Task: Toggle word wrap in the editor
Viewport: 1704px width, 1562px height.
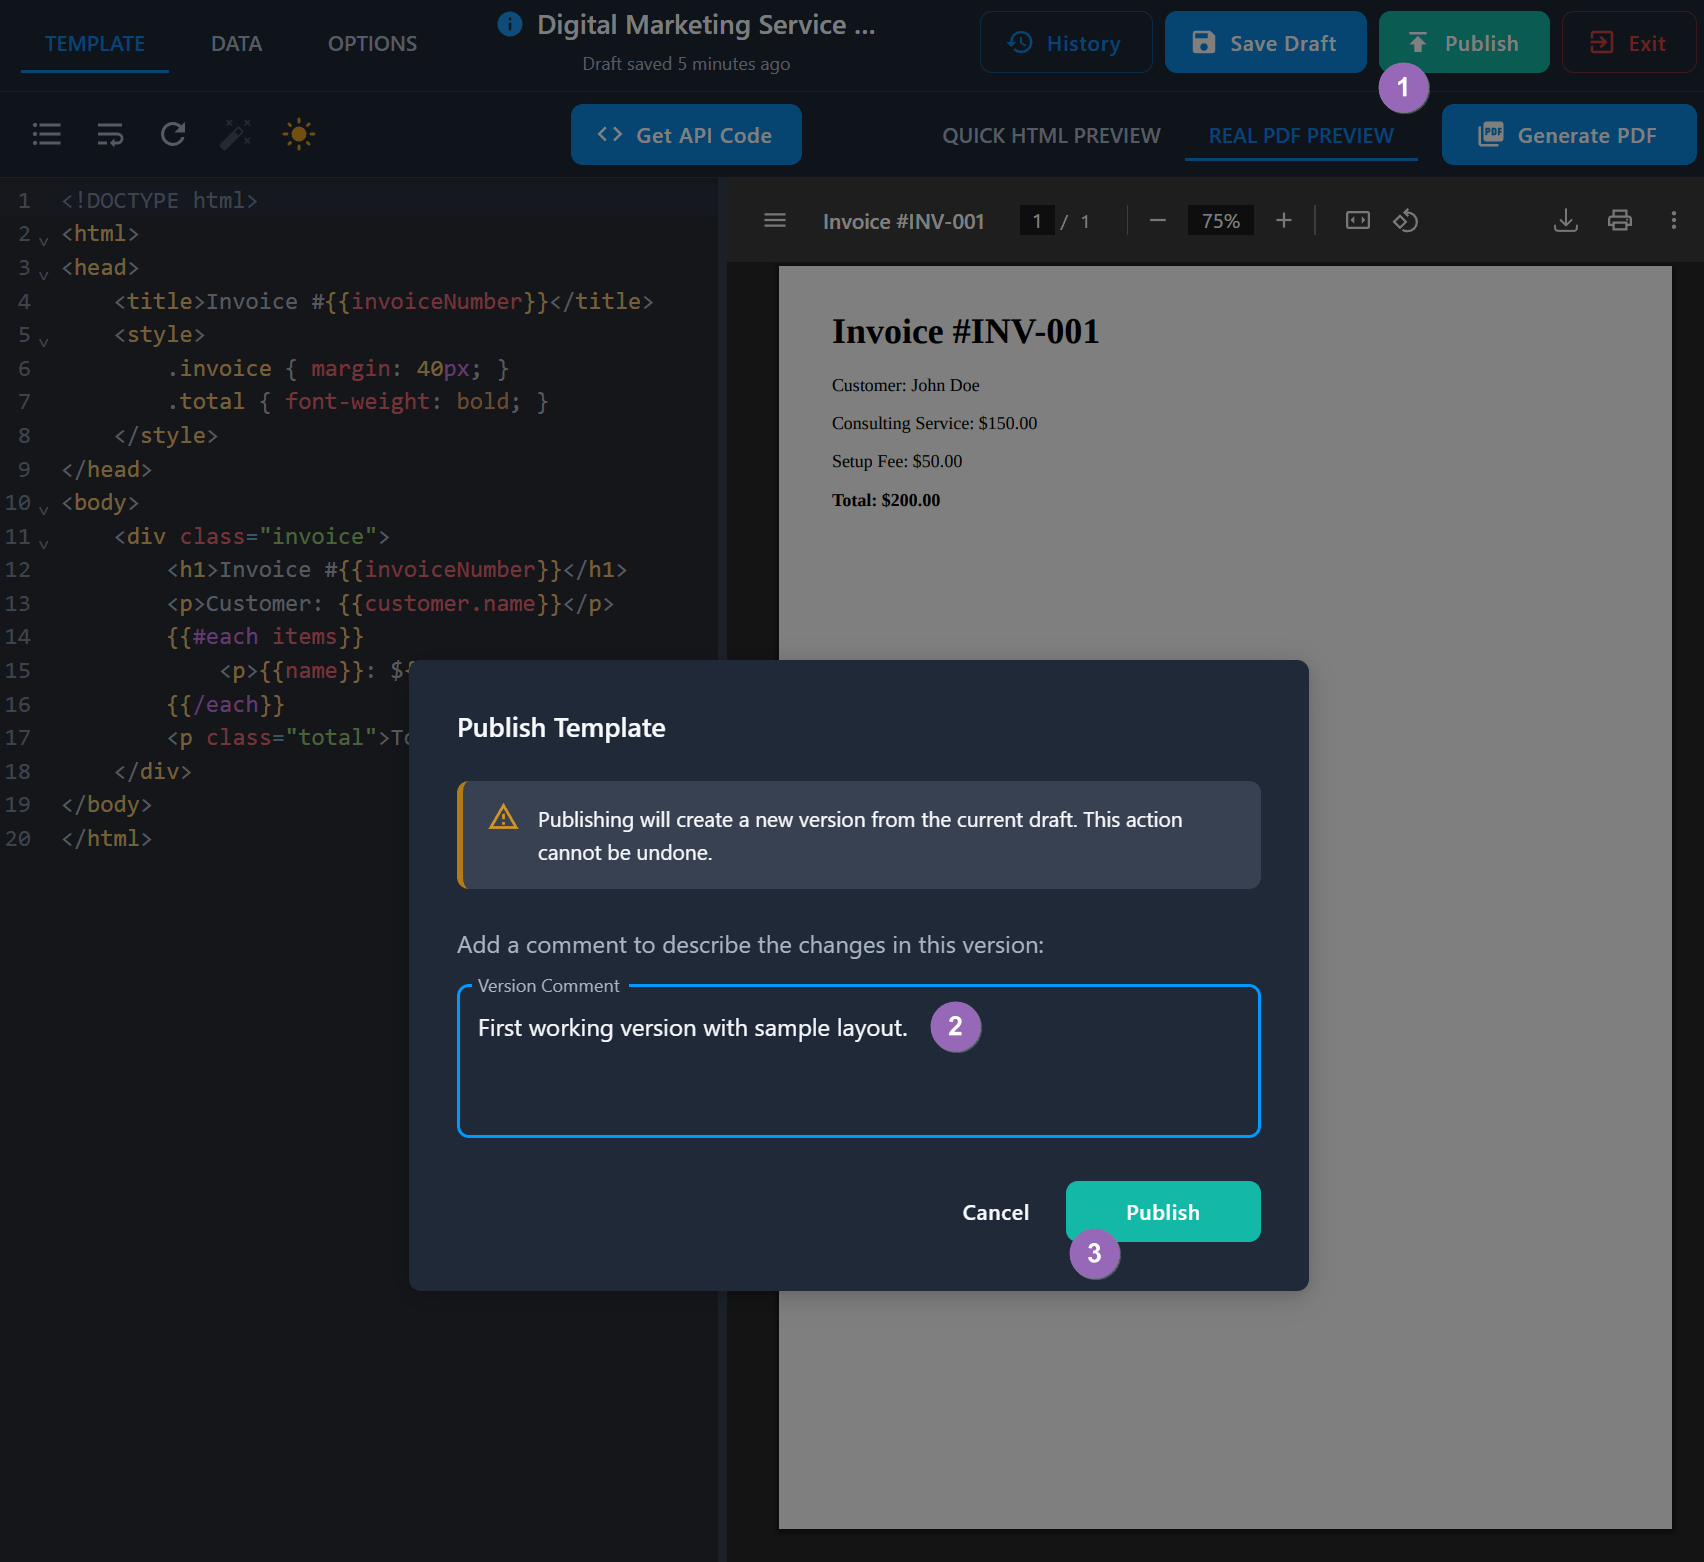Action: pos(110,134)
